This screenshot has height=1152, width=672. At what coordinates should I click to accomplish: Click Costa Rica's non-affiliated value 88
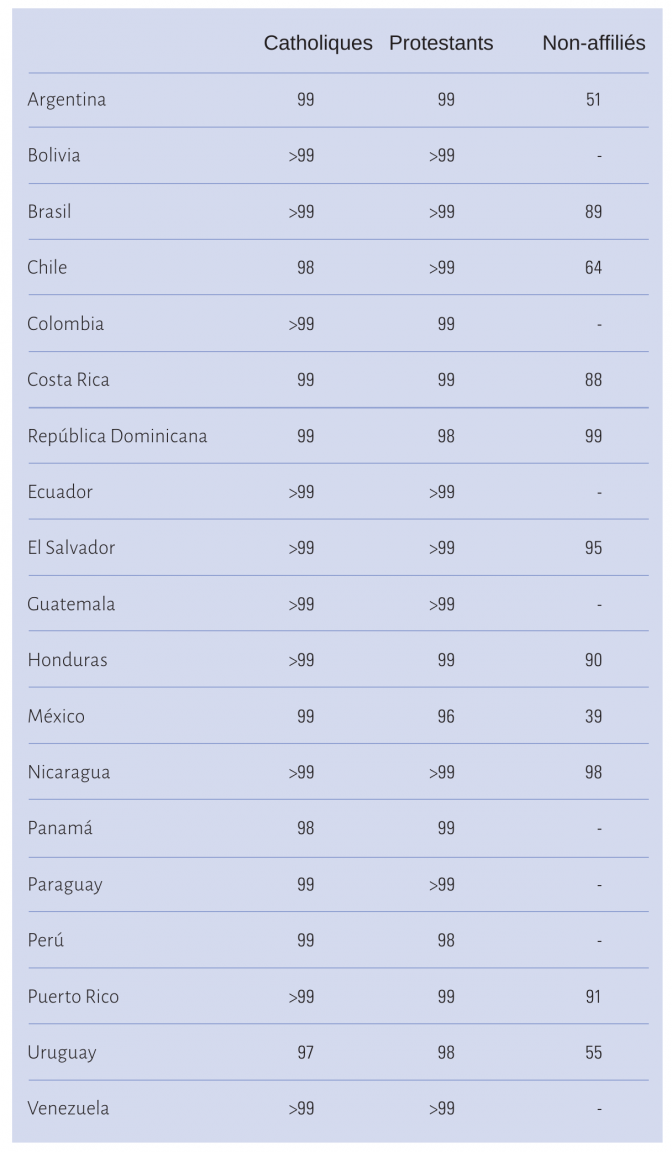593,380
